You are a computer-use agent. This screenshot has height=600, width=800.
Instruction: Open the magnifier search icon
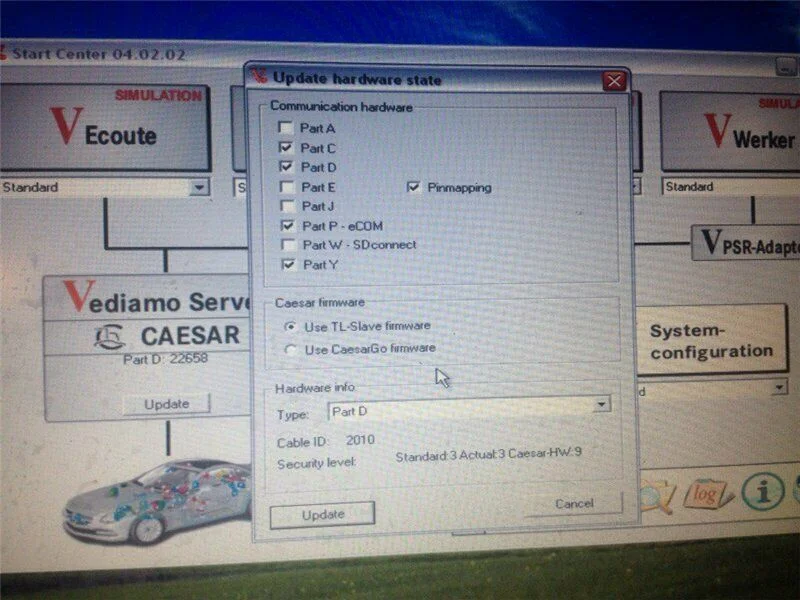coord(657,496)
